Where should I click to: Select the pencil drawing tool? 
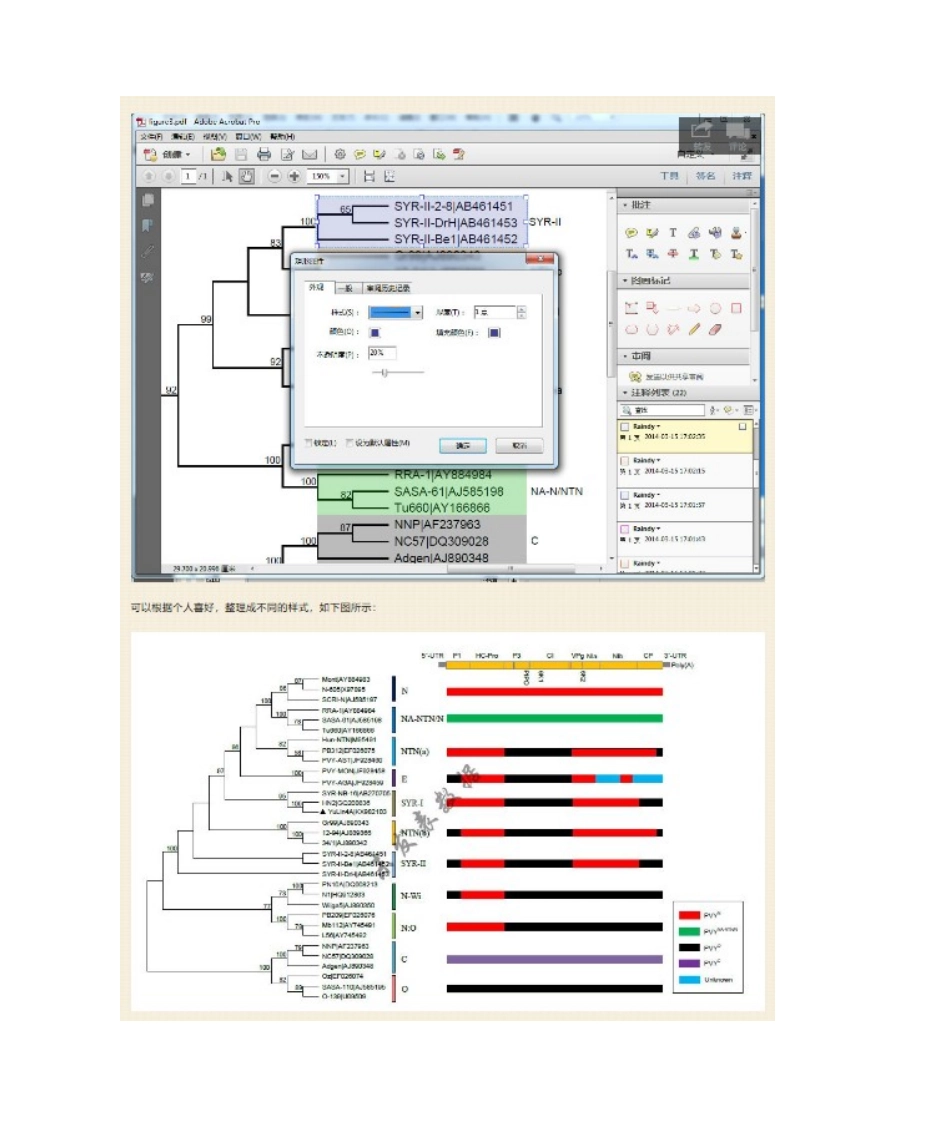coord(694,329)
